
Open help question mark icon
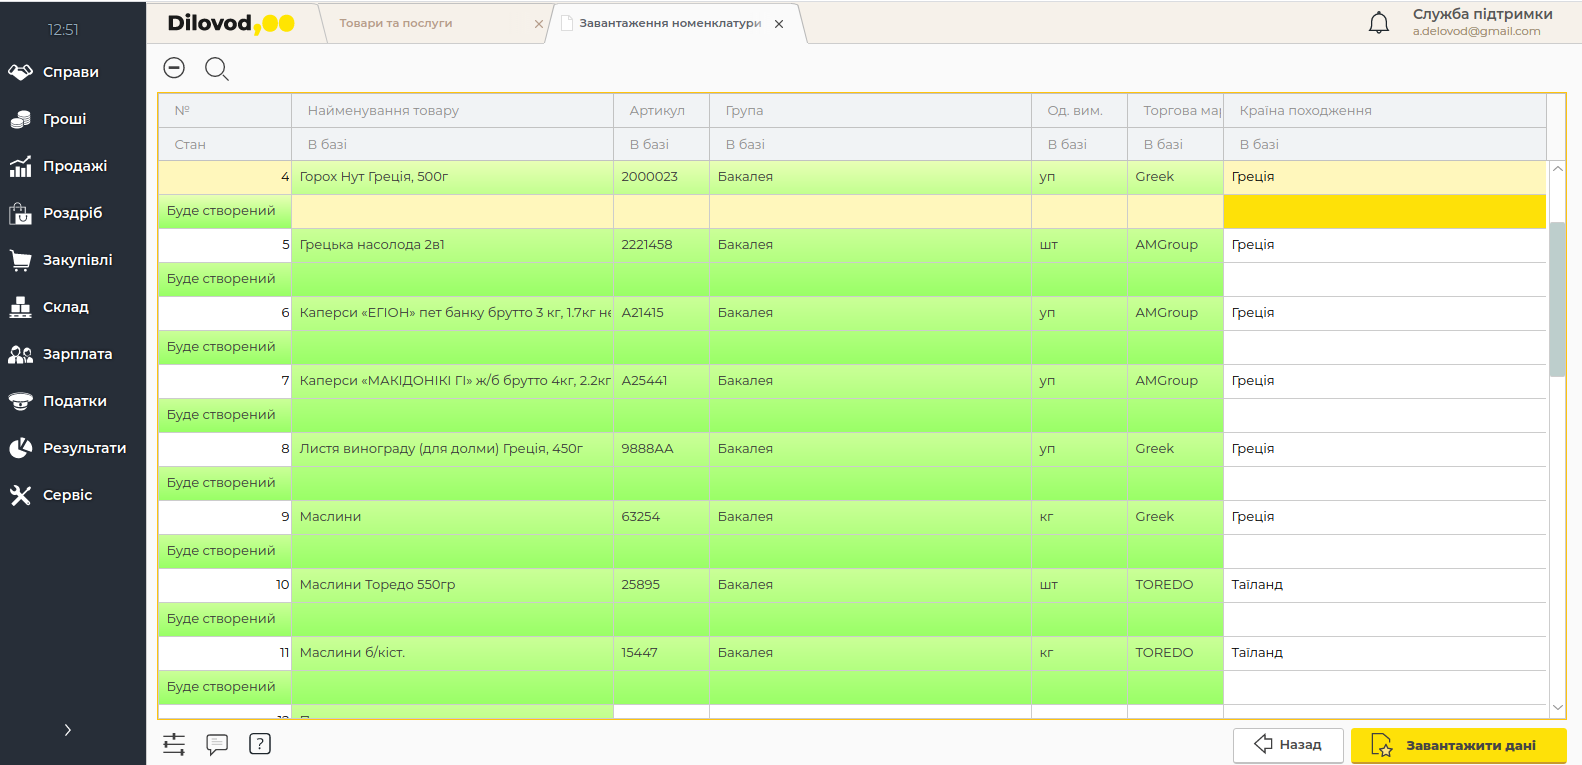point(260,744)
